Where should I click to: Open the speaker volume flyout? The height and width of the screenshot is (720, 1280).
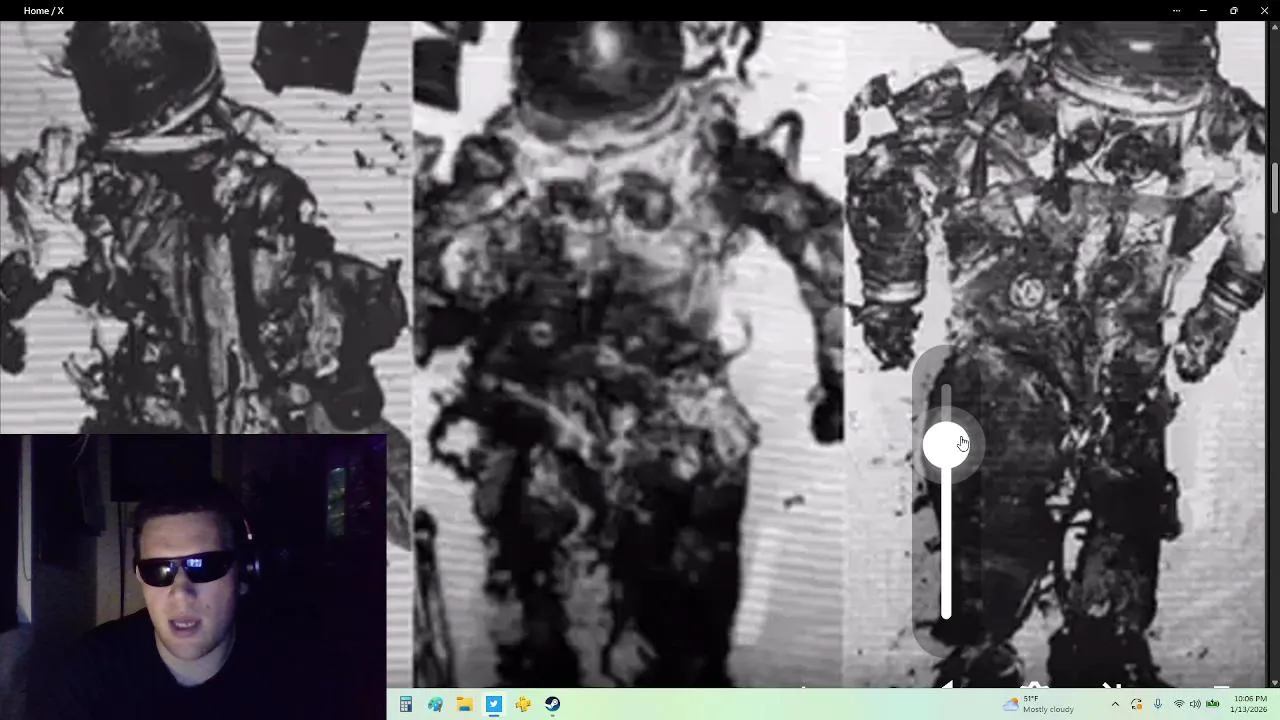[1195, 704]
